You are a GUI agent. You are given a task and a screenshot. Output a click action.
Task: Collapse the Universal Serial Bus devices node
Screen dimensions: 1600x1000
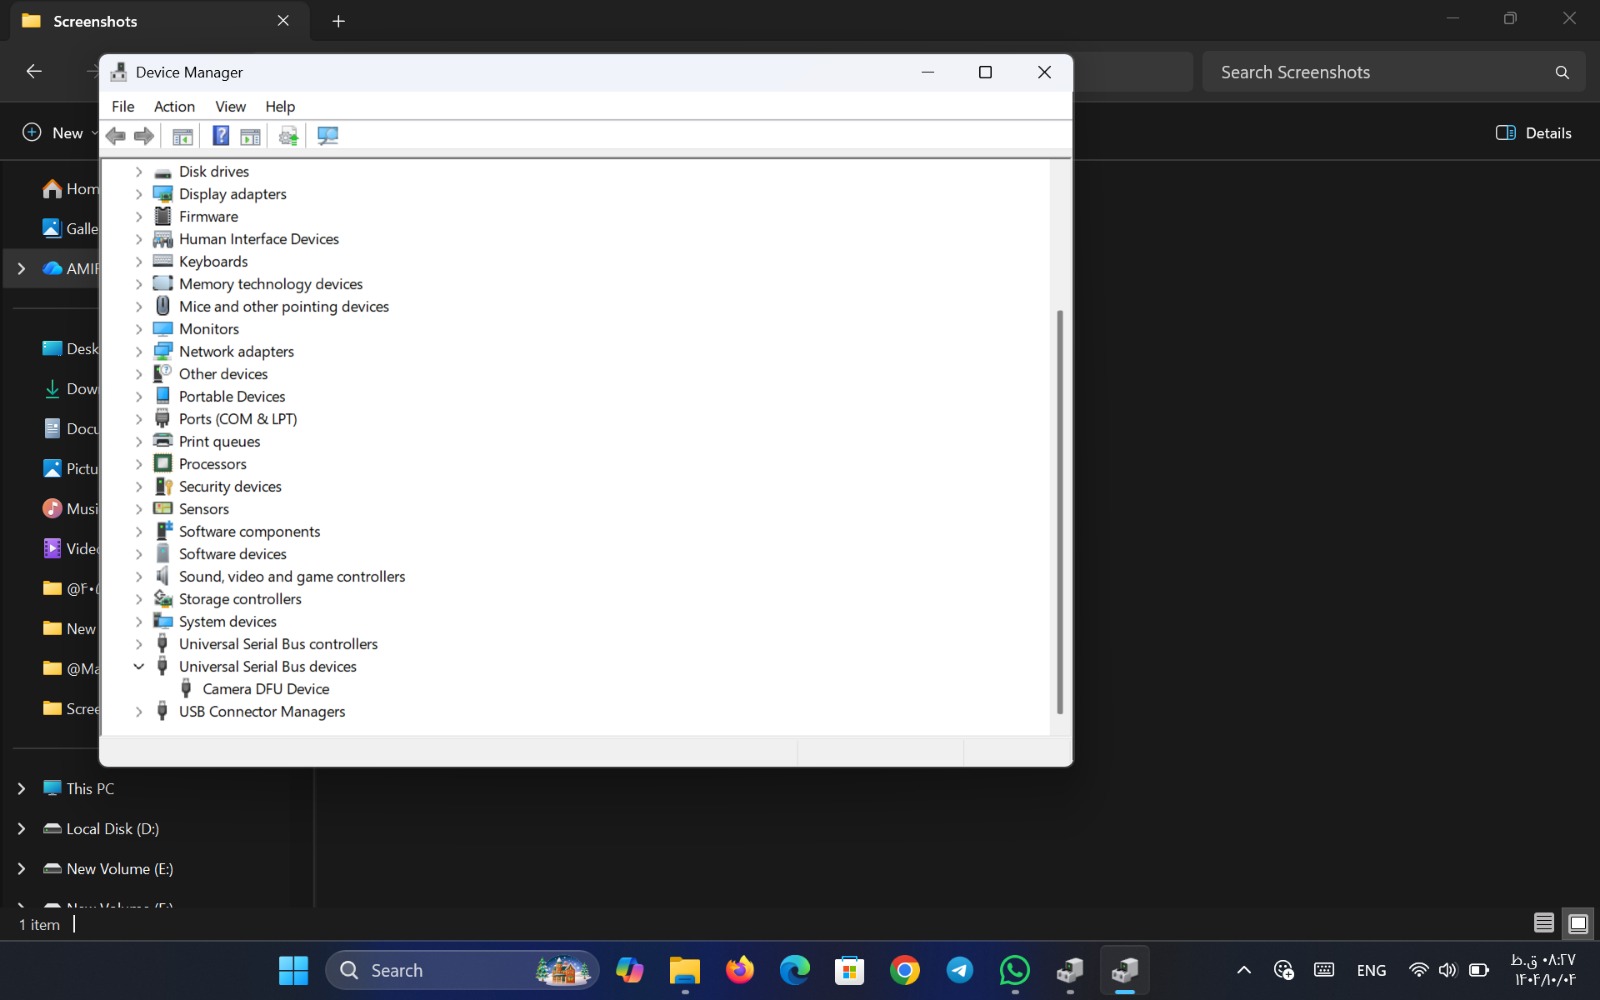click(x=139, y=666)
